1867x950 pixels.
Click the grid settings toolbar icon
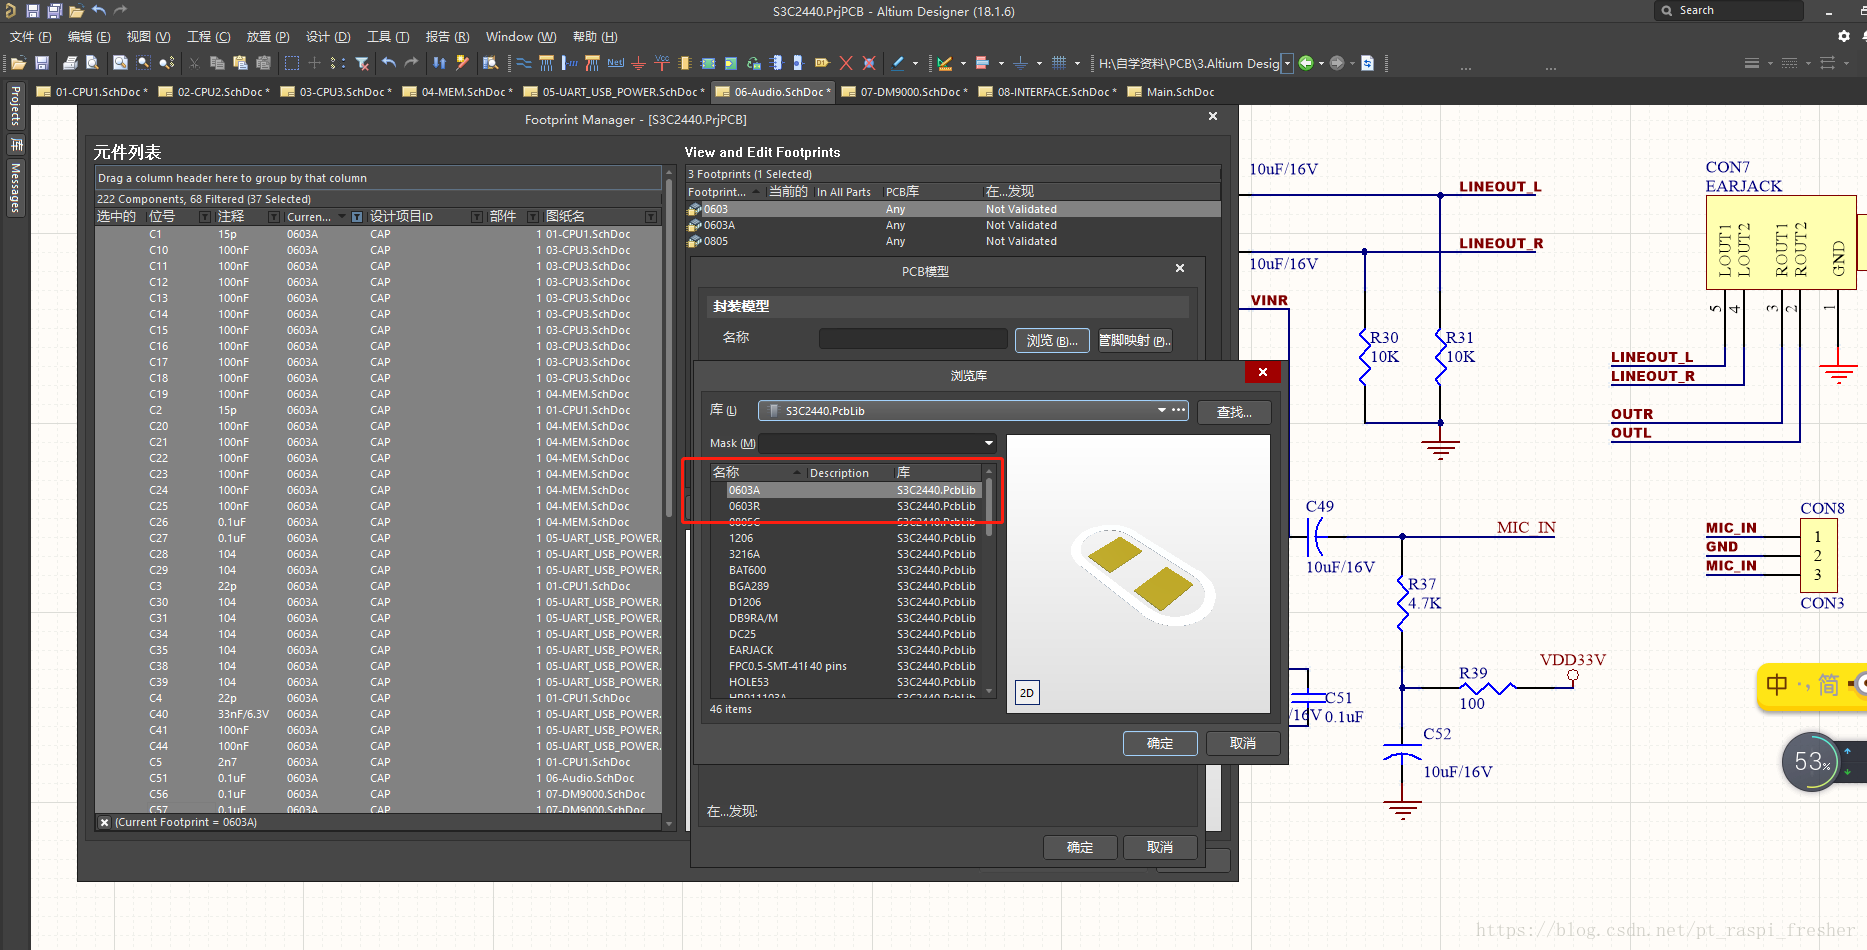(1059, 63)
